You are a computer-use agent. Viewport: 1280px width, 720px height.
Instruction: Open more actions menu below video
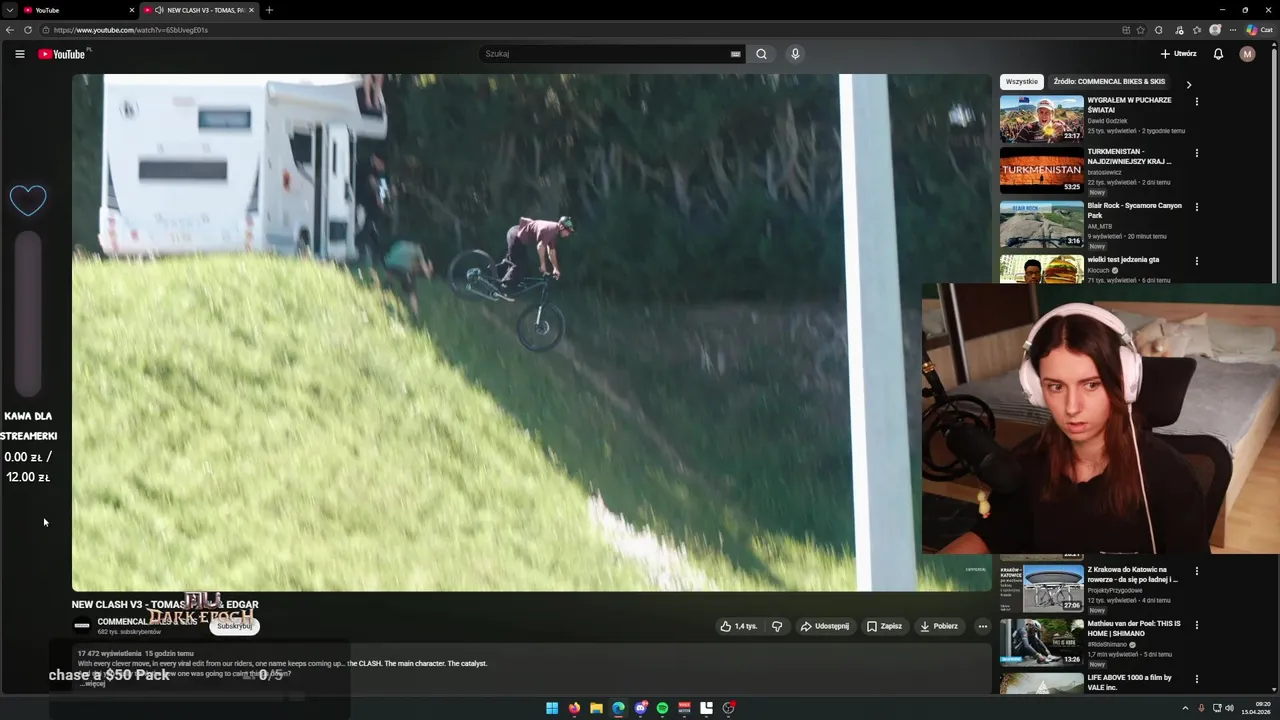983,626
